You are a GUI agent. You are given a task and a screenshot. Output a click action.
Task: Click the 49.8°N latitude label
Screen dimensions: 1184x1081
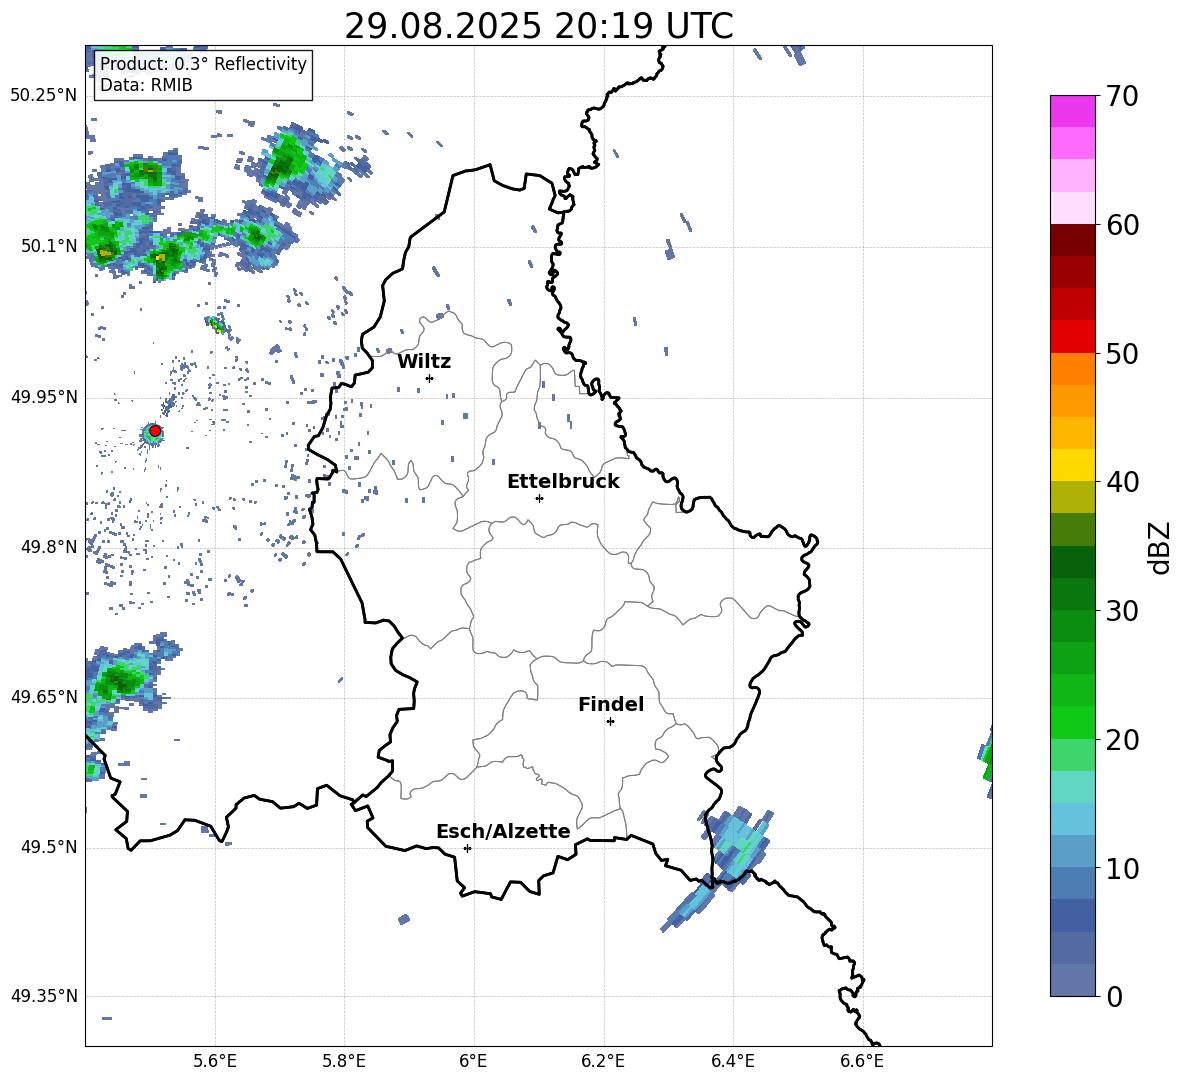[49, 547]
